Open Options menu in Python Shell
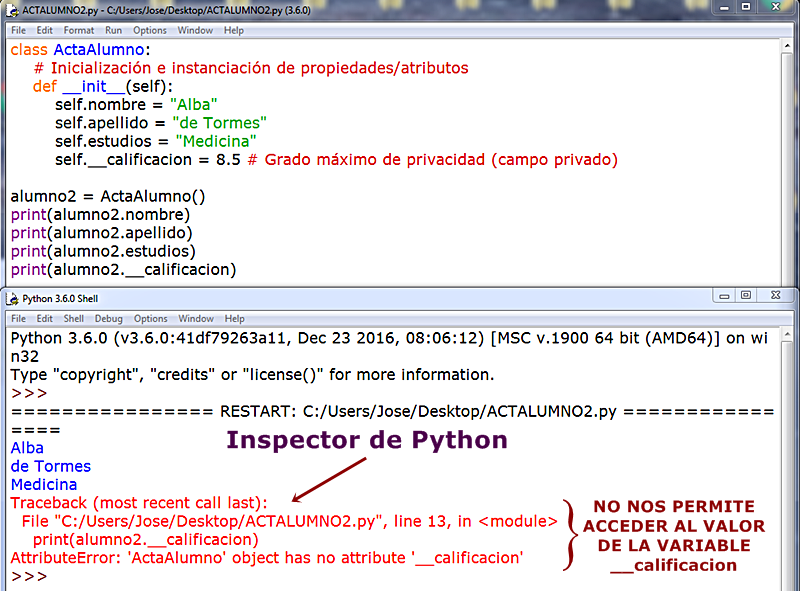The height and width of the screenshot is (591, 800). coord(151,318)
